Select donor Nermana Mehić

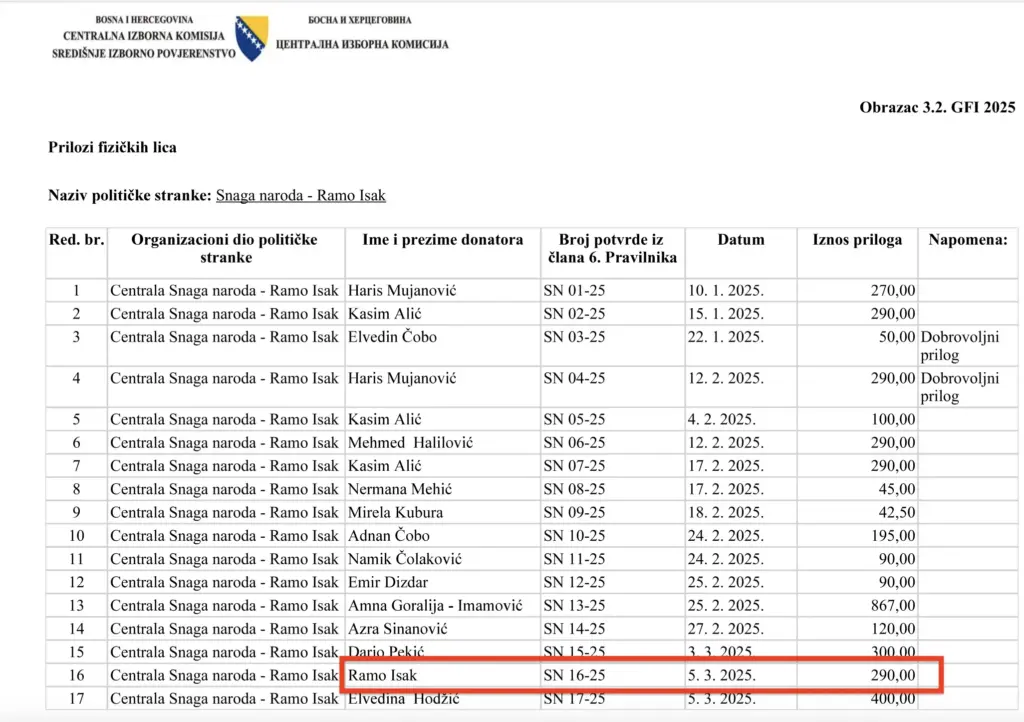(400, 490)
